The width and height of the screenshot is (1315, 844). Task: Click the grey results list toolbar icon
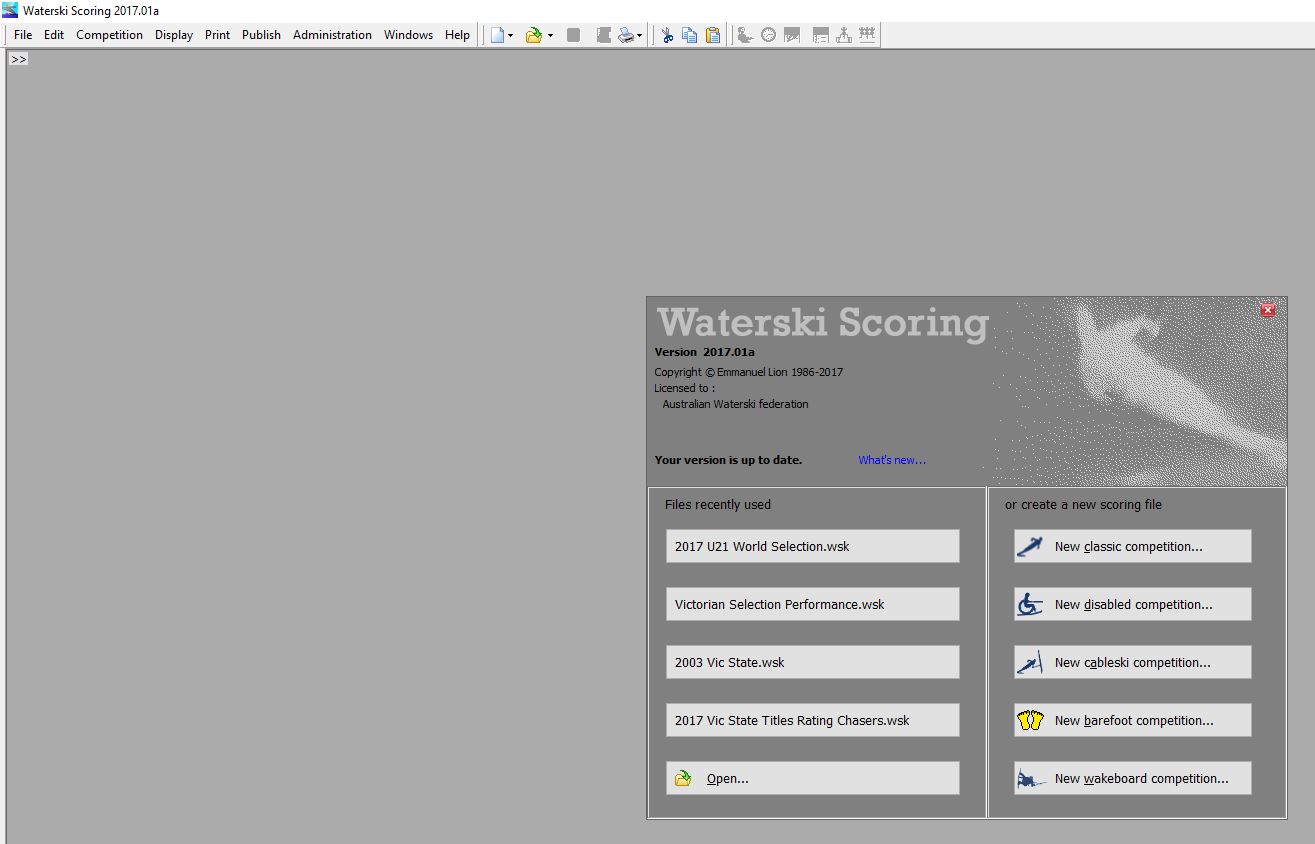click(x=820, y=35)
